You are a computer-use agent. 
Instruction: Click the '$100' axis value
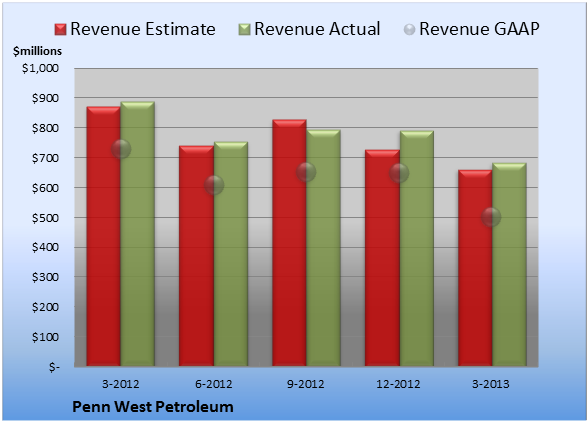point(45,337)
